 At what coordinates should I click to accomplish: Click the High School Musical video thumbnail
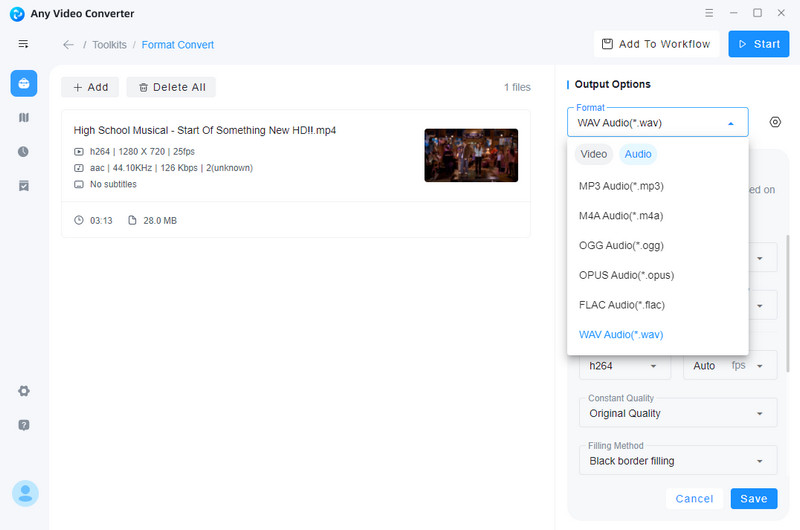point(471,155)
